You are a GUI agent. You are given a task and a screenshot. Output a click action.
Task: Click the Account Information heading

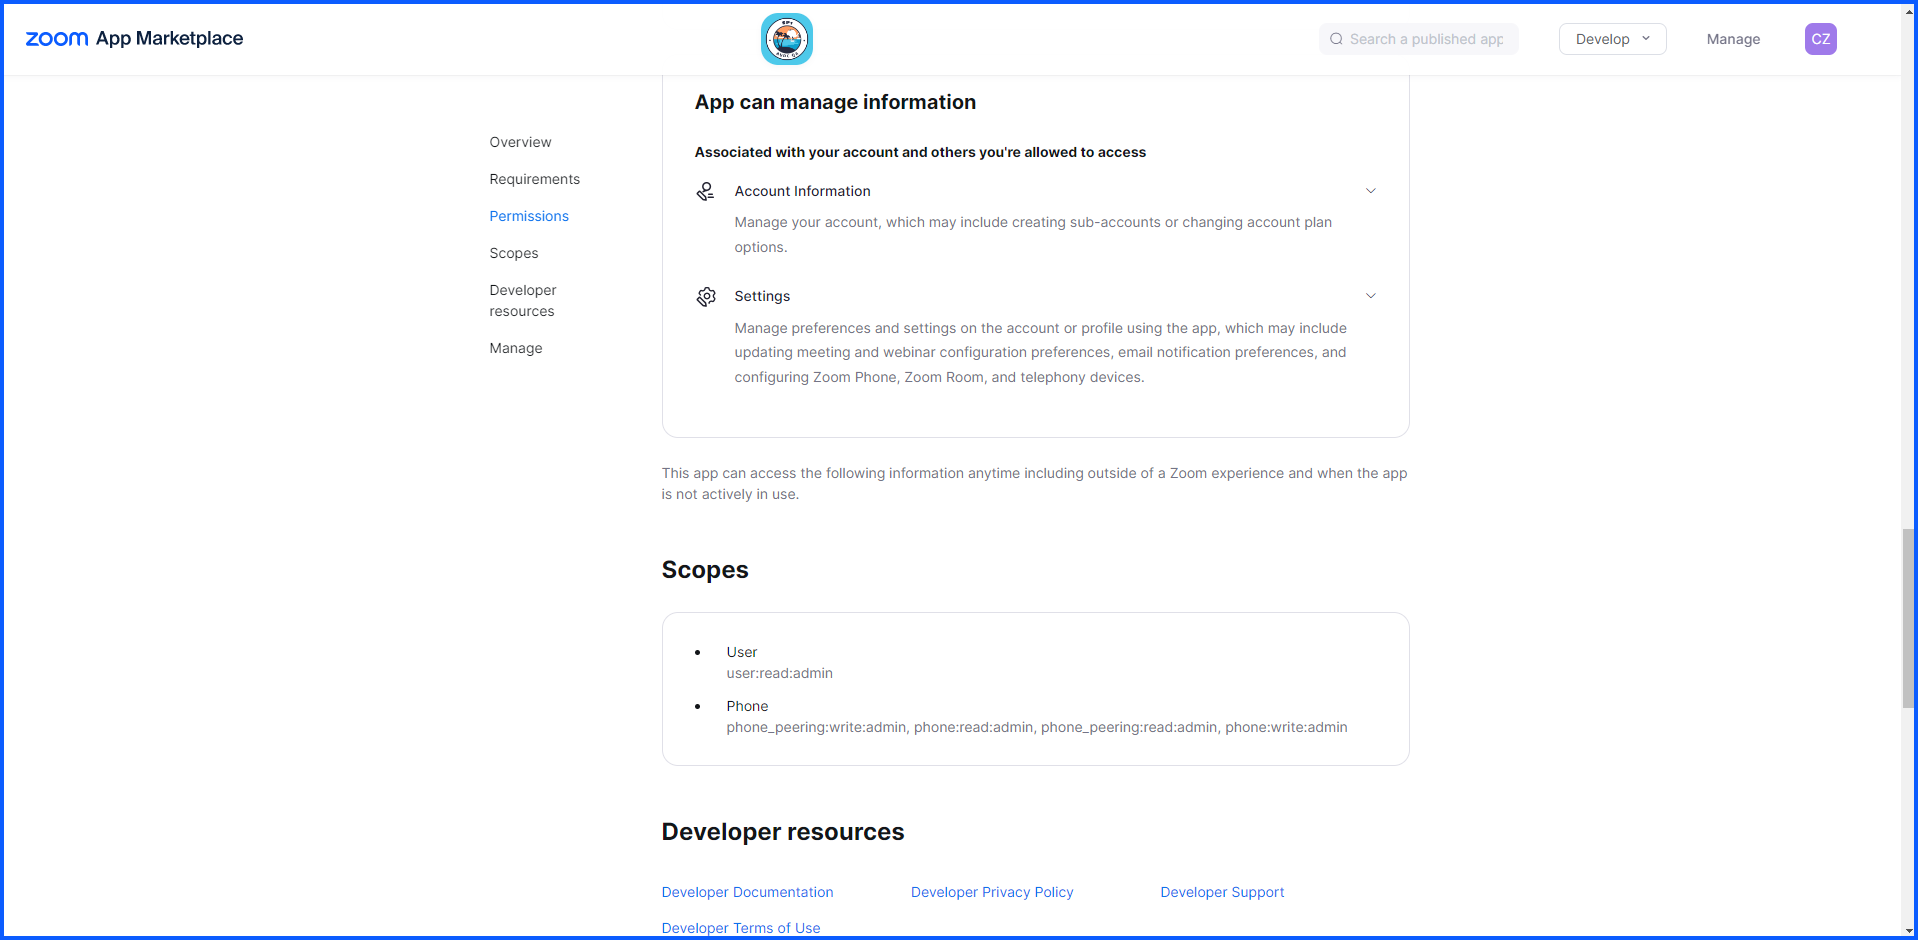click(x=802, y=191)
